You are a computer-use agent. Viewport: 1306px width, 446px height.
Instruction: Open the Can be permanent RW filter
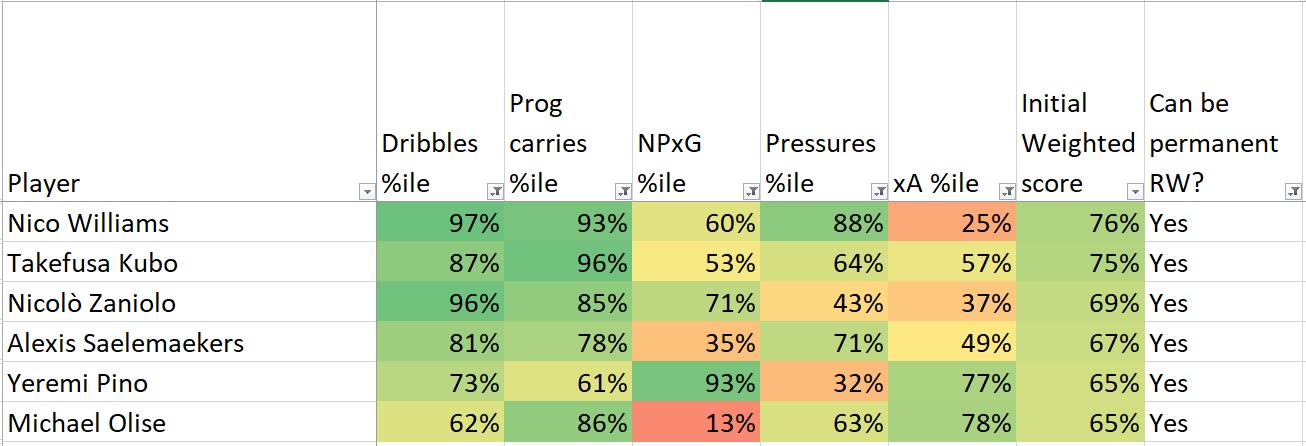pyautogui.click(x=1293, y=191)
